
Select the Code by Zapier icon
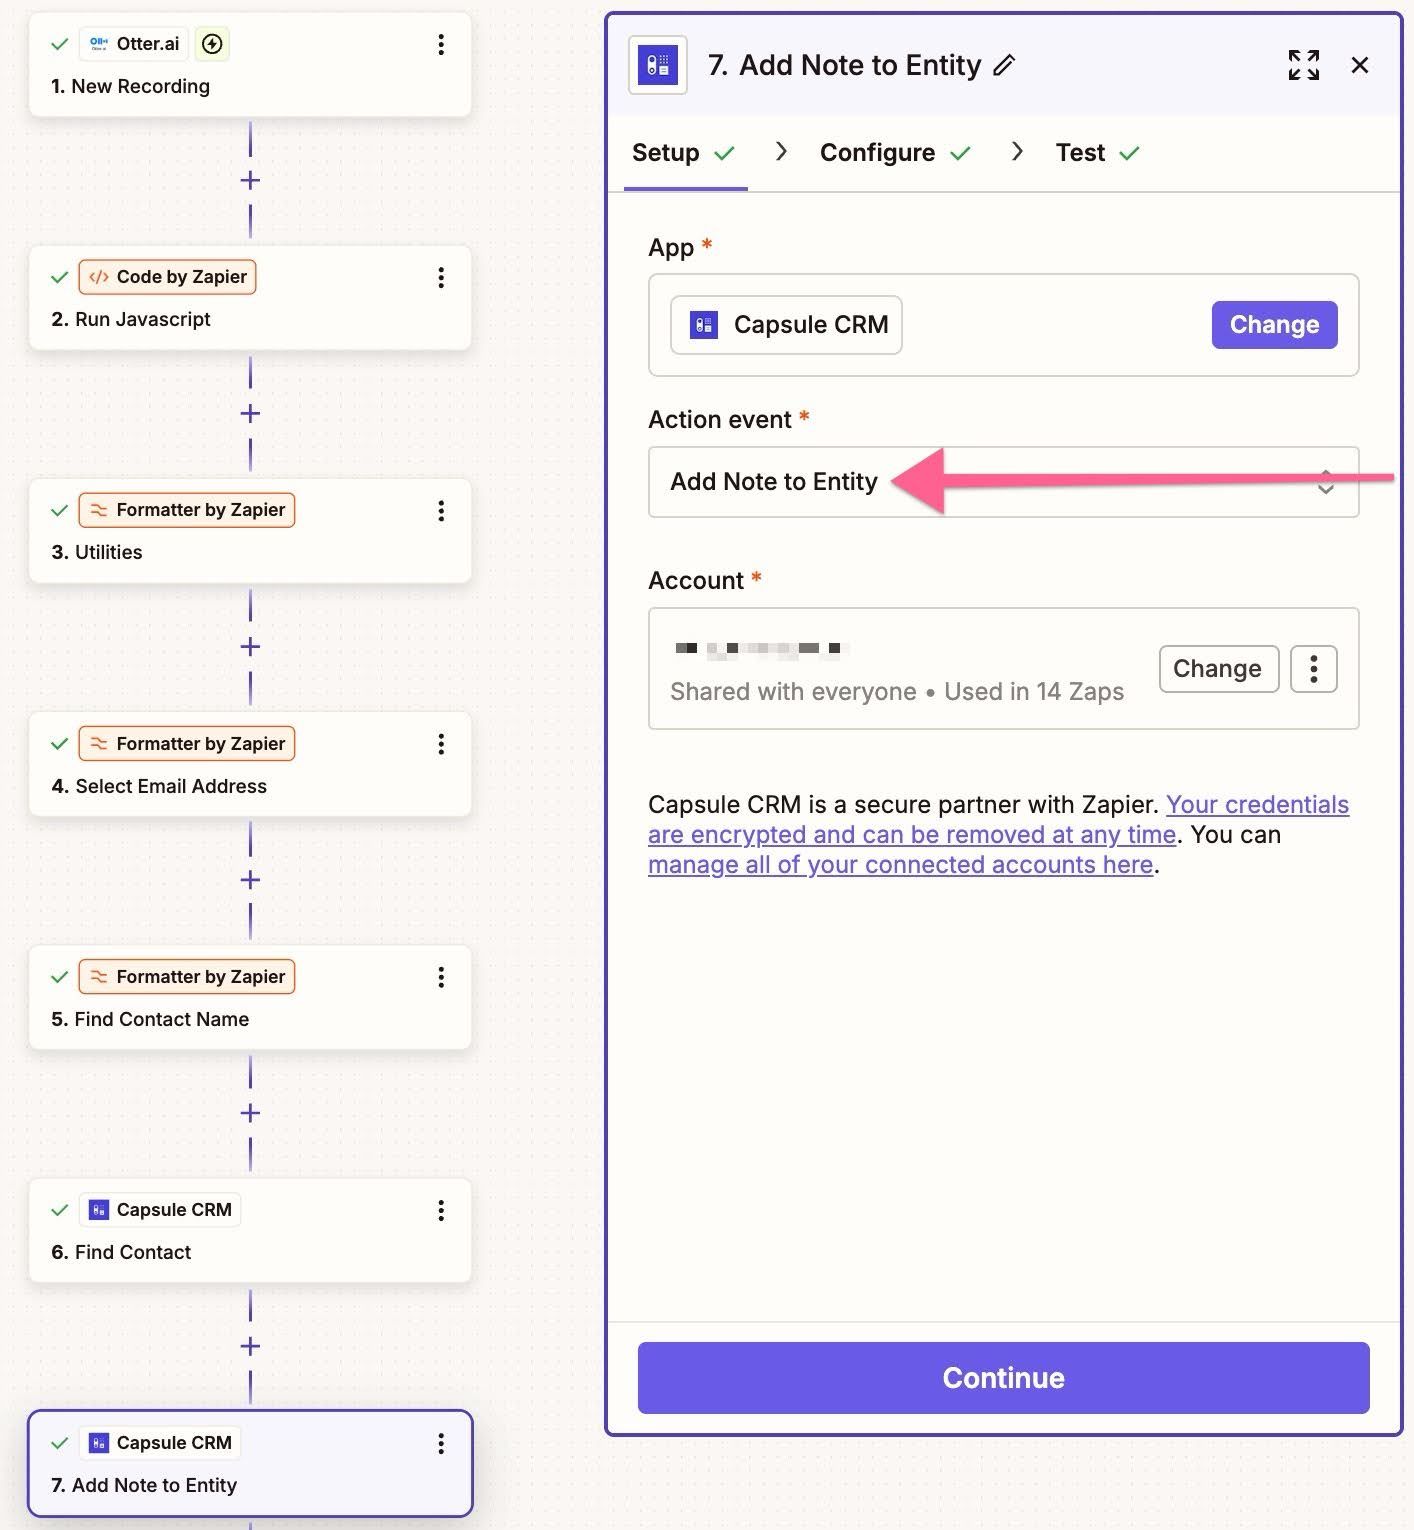[99, 276]
